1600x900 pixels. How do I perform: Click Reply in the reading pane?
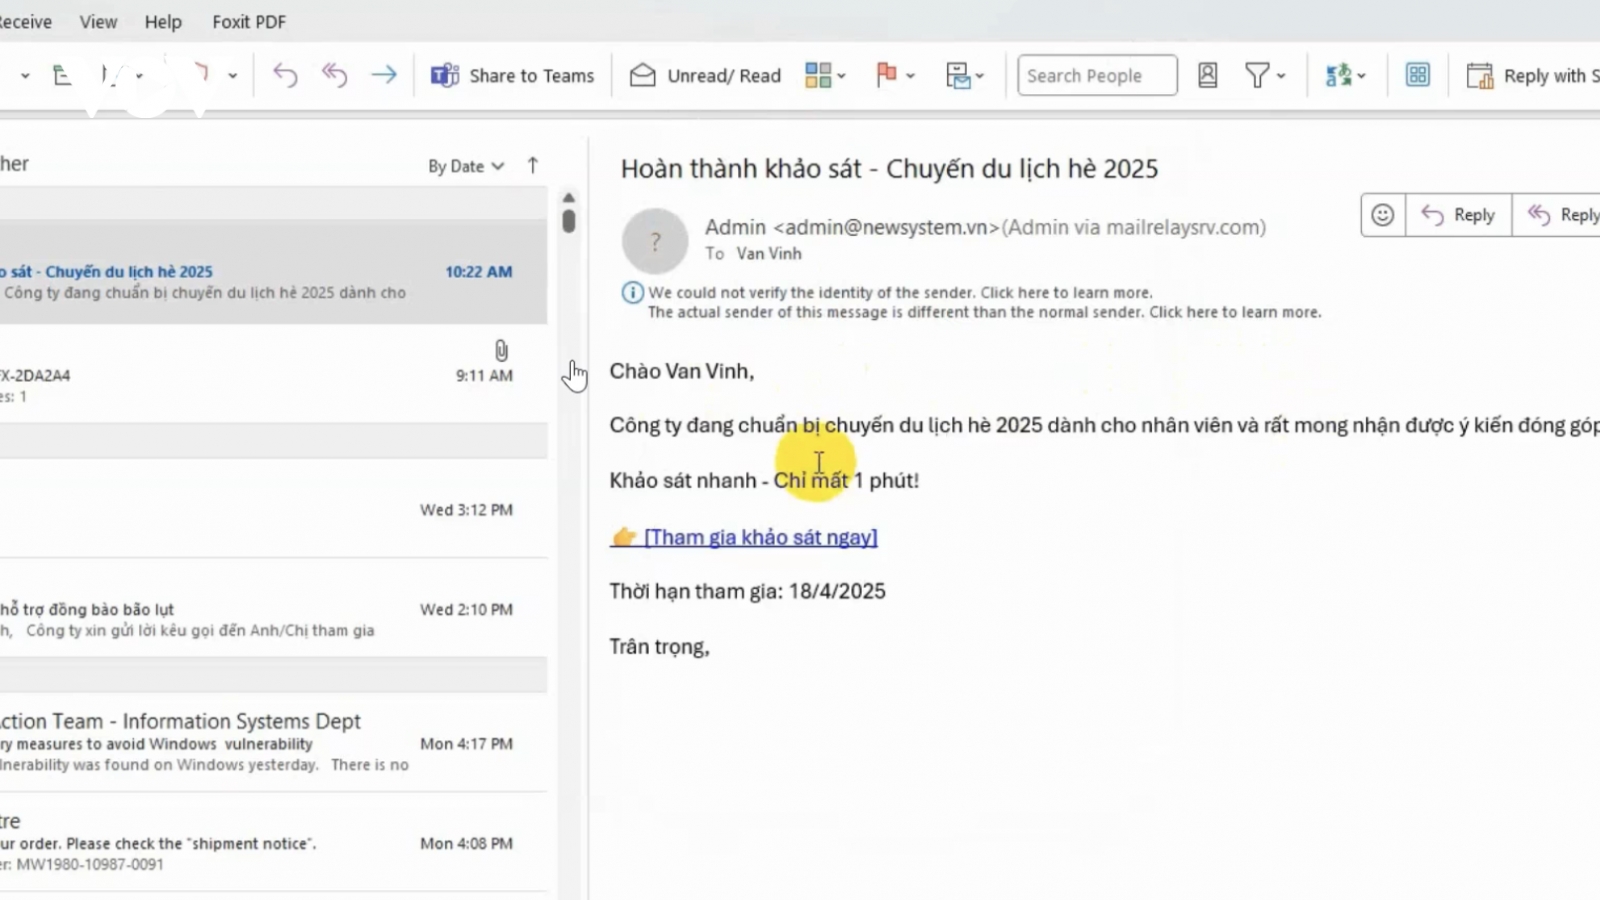[x=1458, y=215]
